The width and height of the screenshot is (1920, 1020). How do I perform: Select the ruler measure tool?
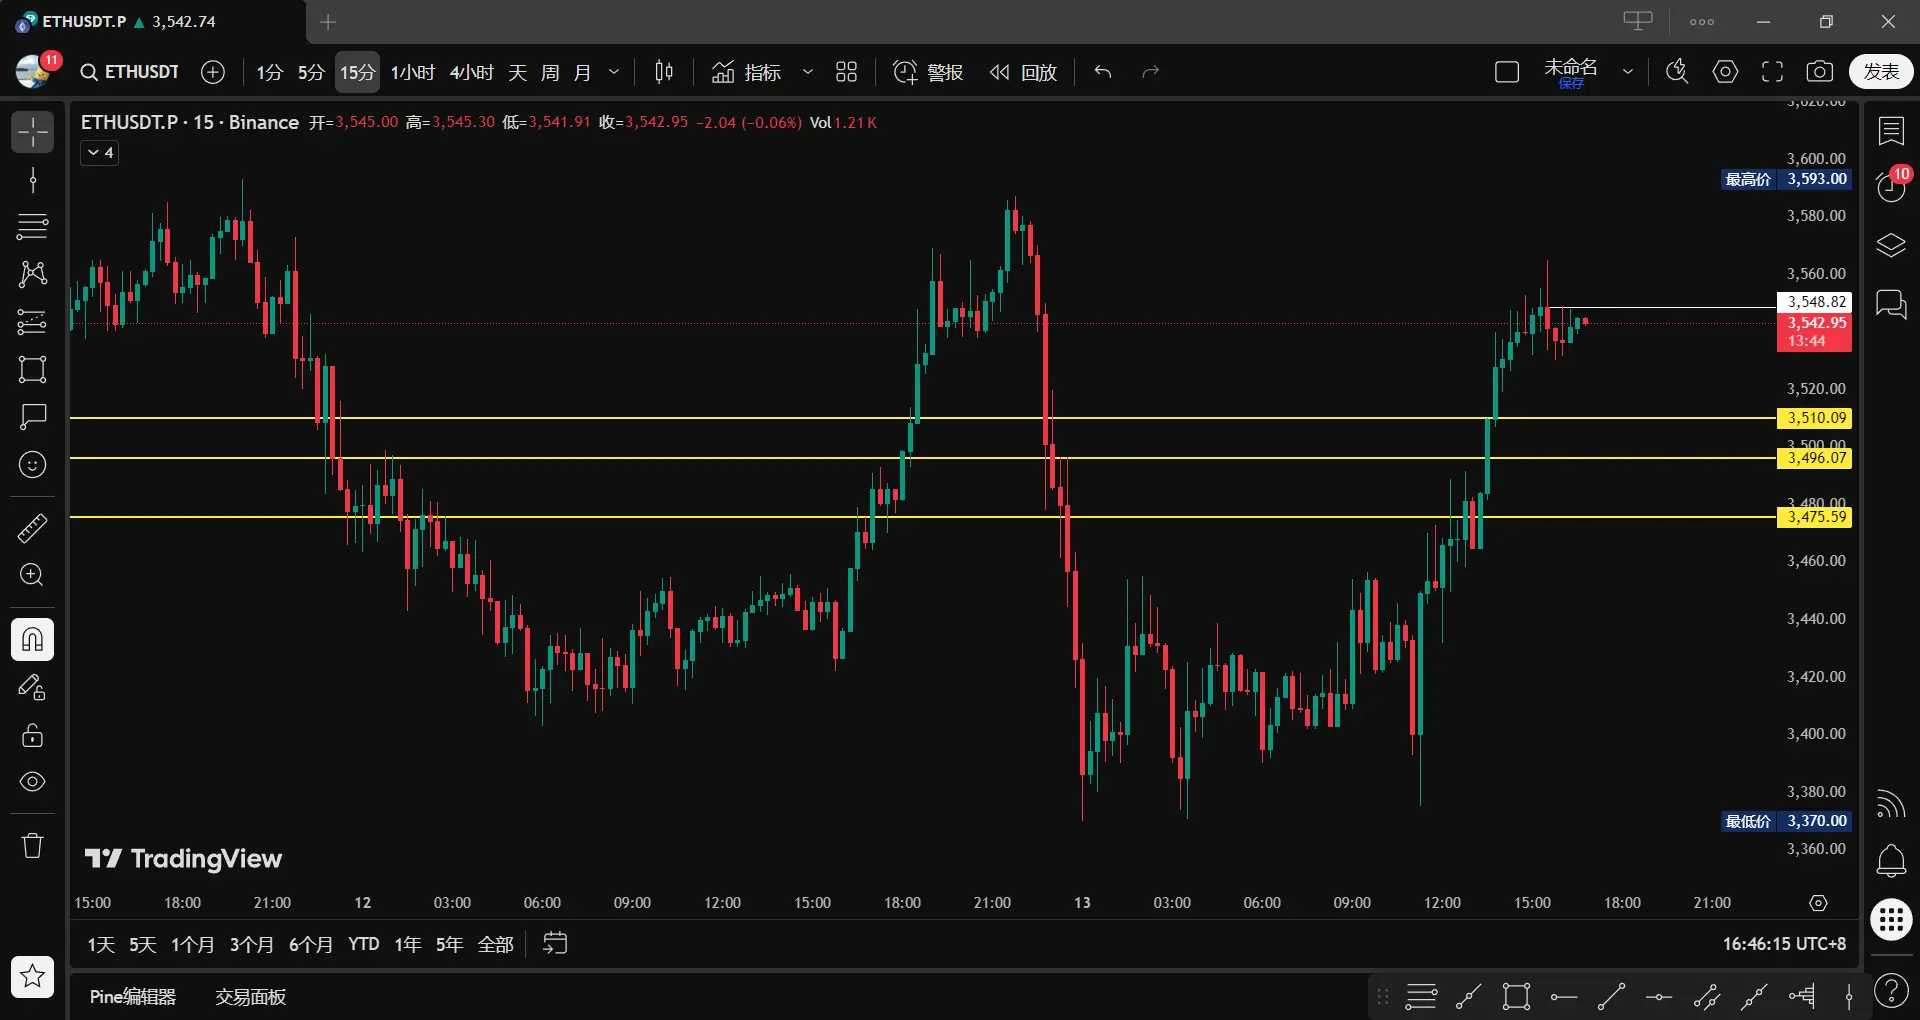tap(32, 527)
